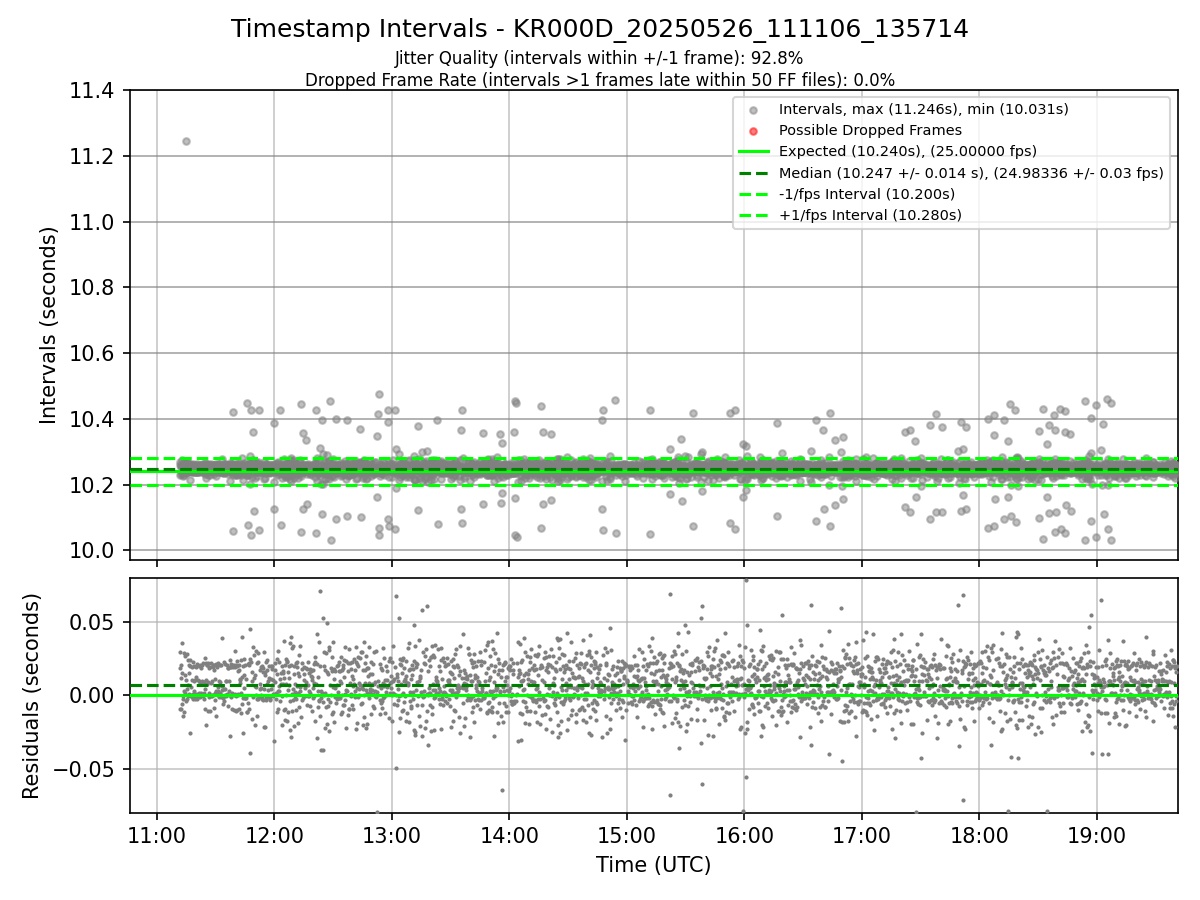Click legend entry 'Expected (10.240s), (25.00000 fps)'

click(x=908, y=151)
